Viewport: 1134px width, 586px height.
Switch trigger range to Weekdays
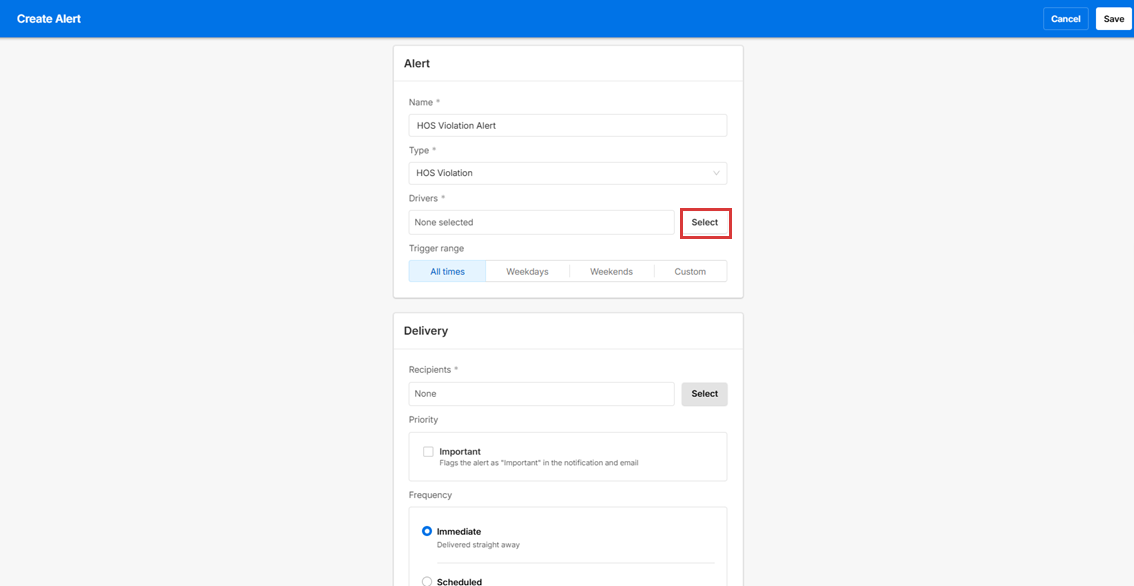click(x=527, y=271)
